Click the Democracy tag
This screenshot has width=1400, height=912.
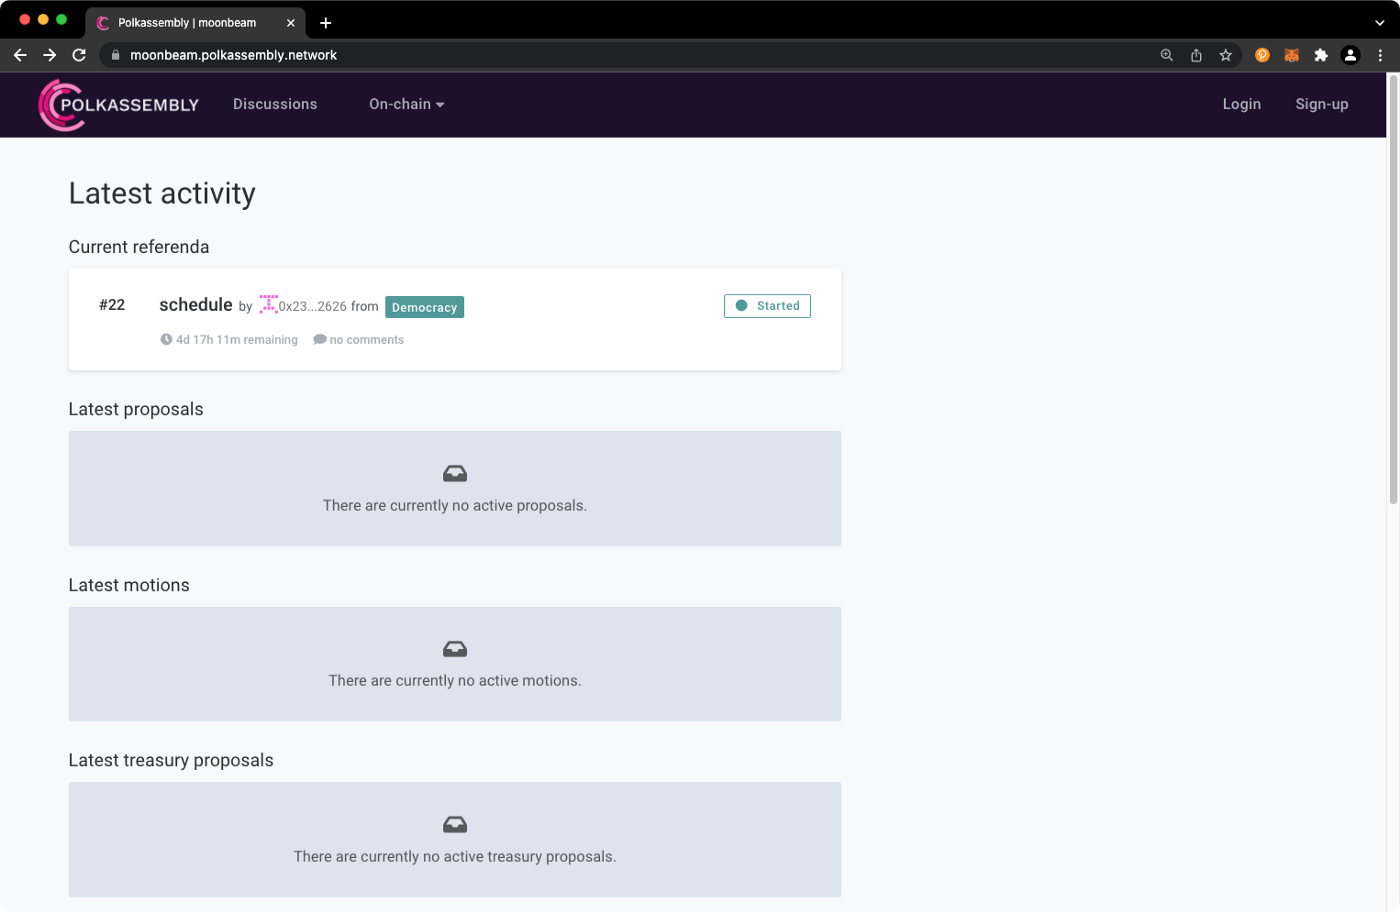[x=424, y=307]
